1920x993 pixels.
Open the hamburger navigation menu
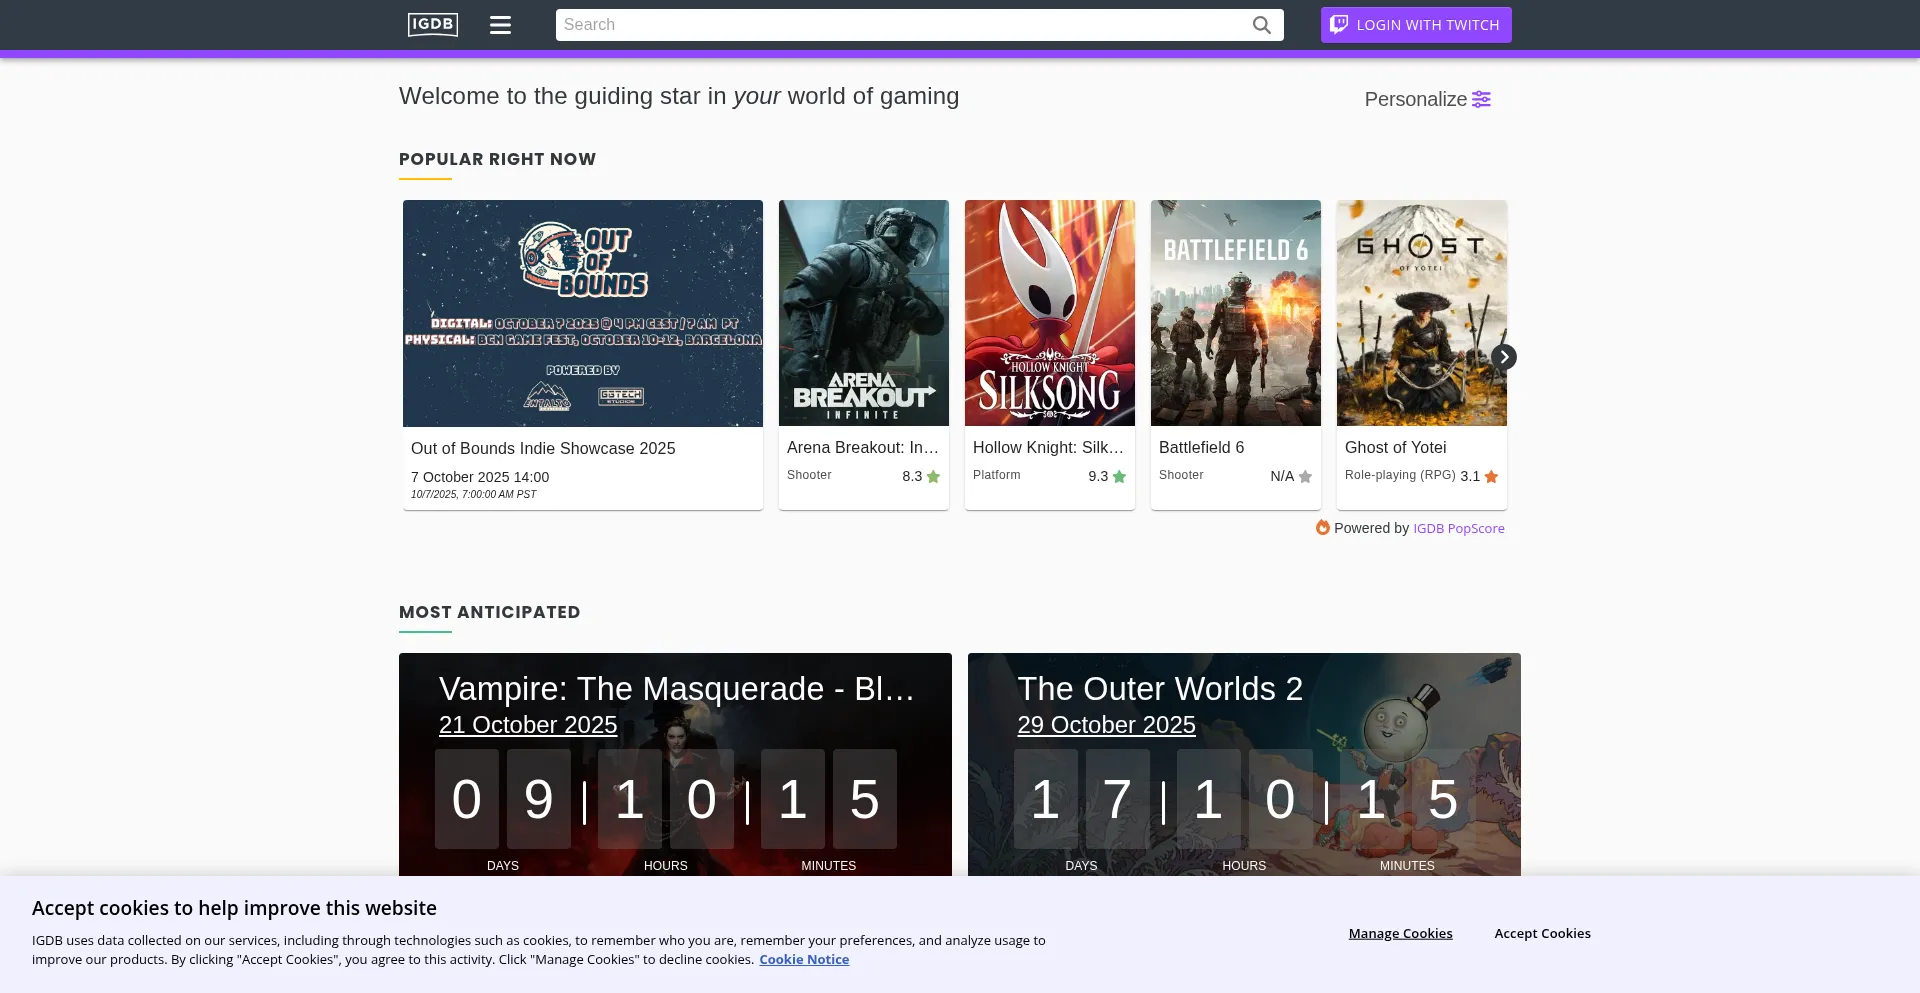(x=500, y=25)
